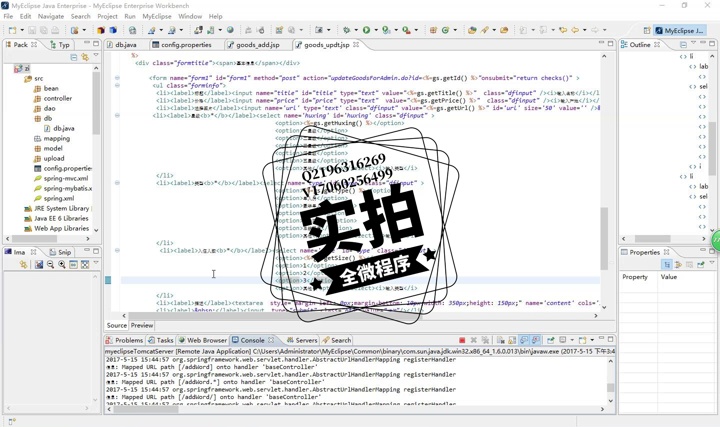Open the Display Selected Console dropdown
The image size is (720, 427).
click(572, 340)
